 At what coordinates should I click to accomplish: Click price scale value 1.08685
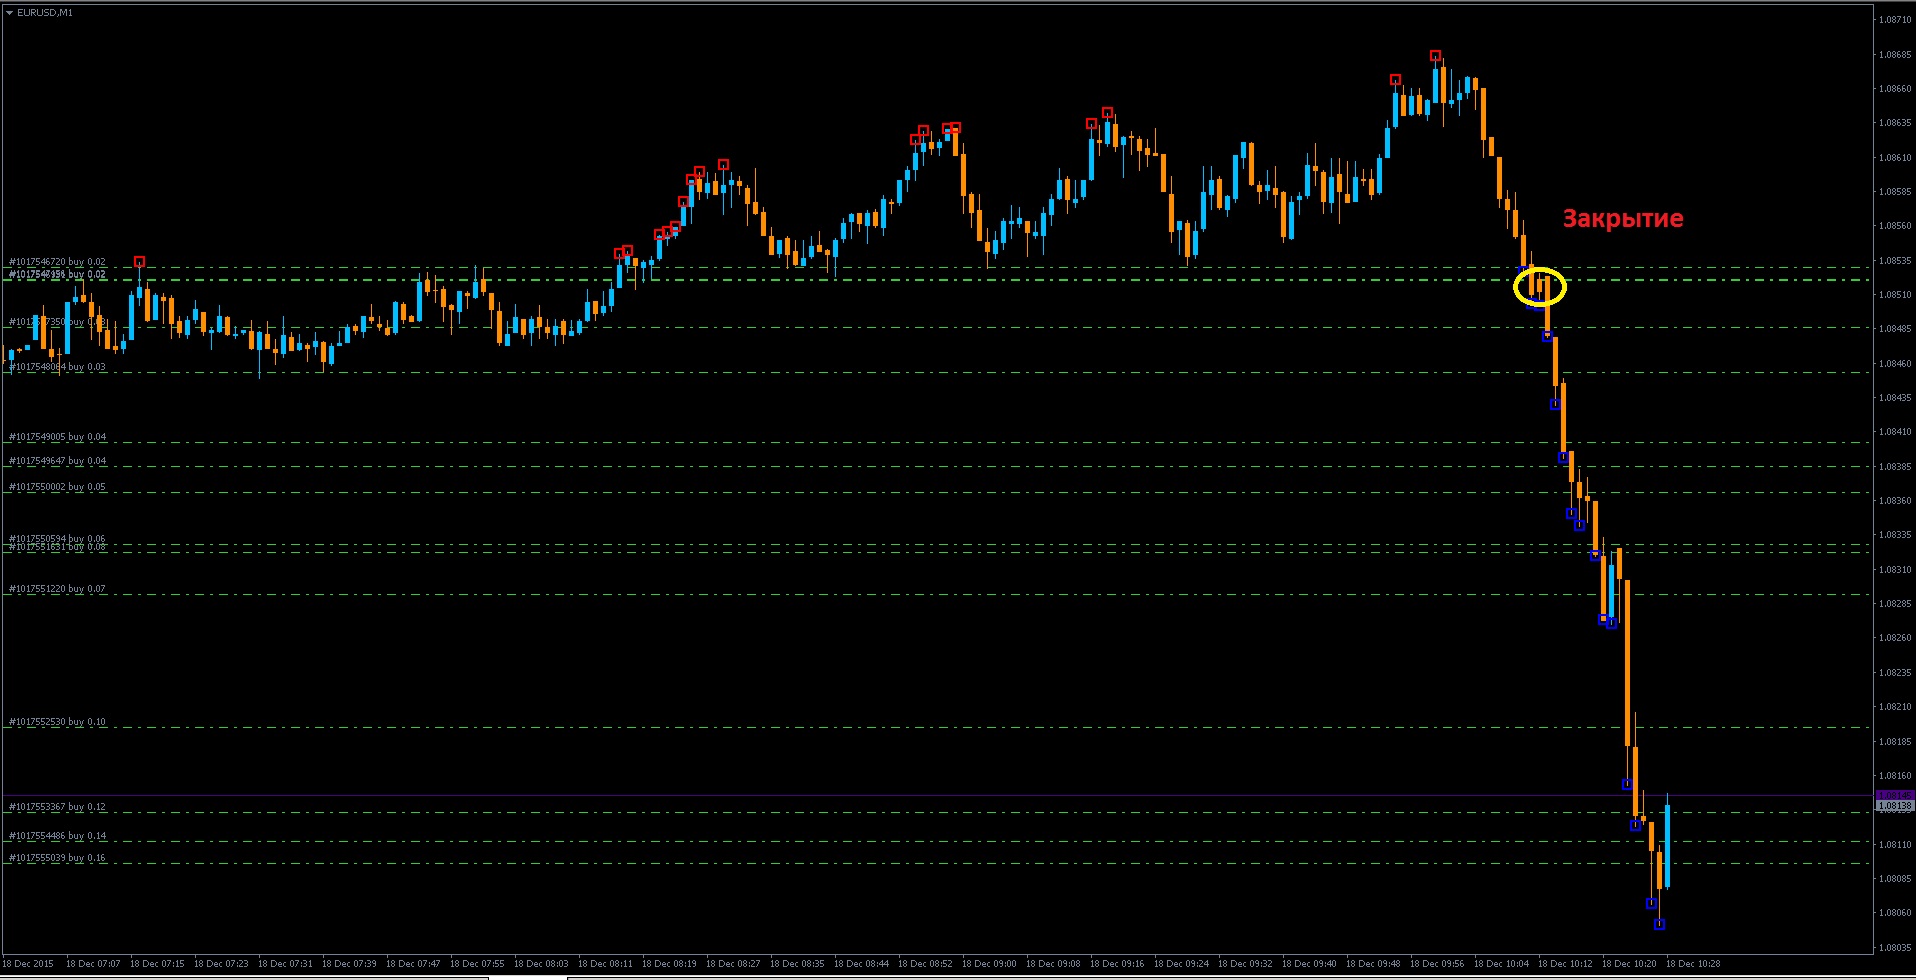pos(1896,55)
